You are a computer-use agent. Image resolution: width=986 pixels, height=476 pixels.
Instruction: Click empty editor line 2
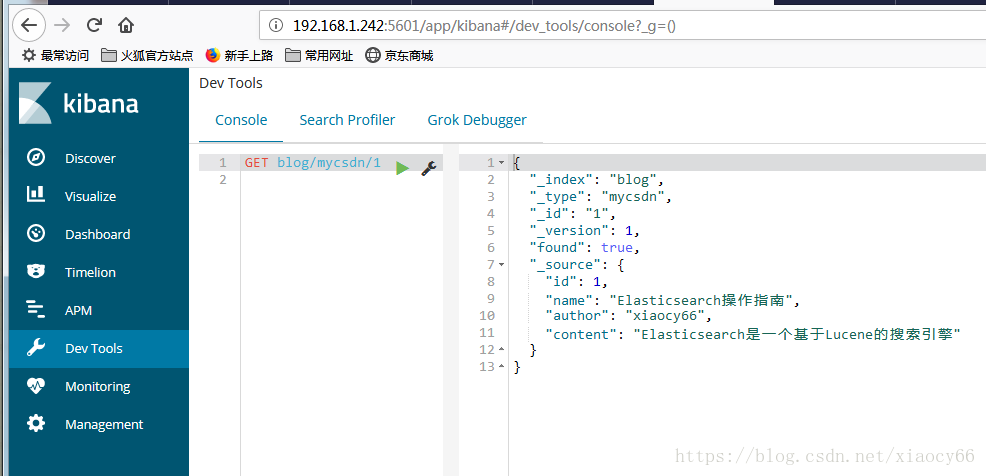(x=340, y=180)
